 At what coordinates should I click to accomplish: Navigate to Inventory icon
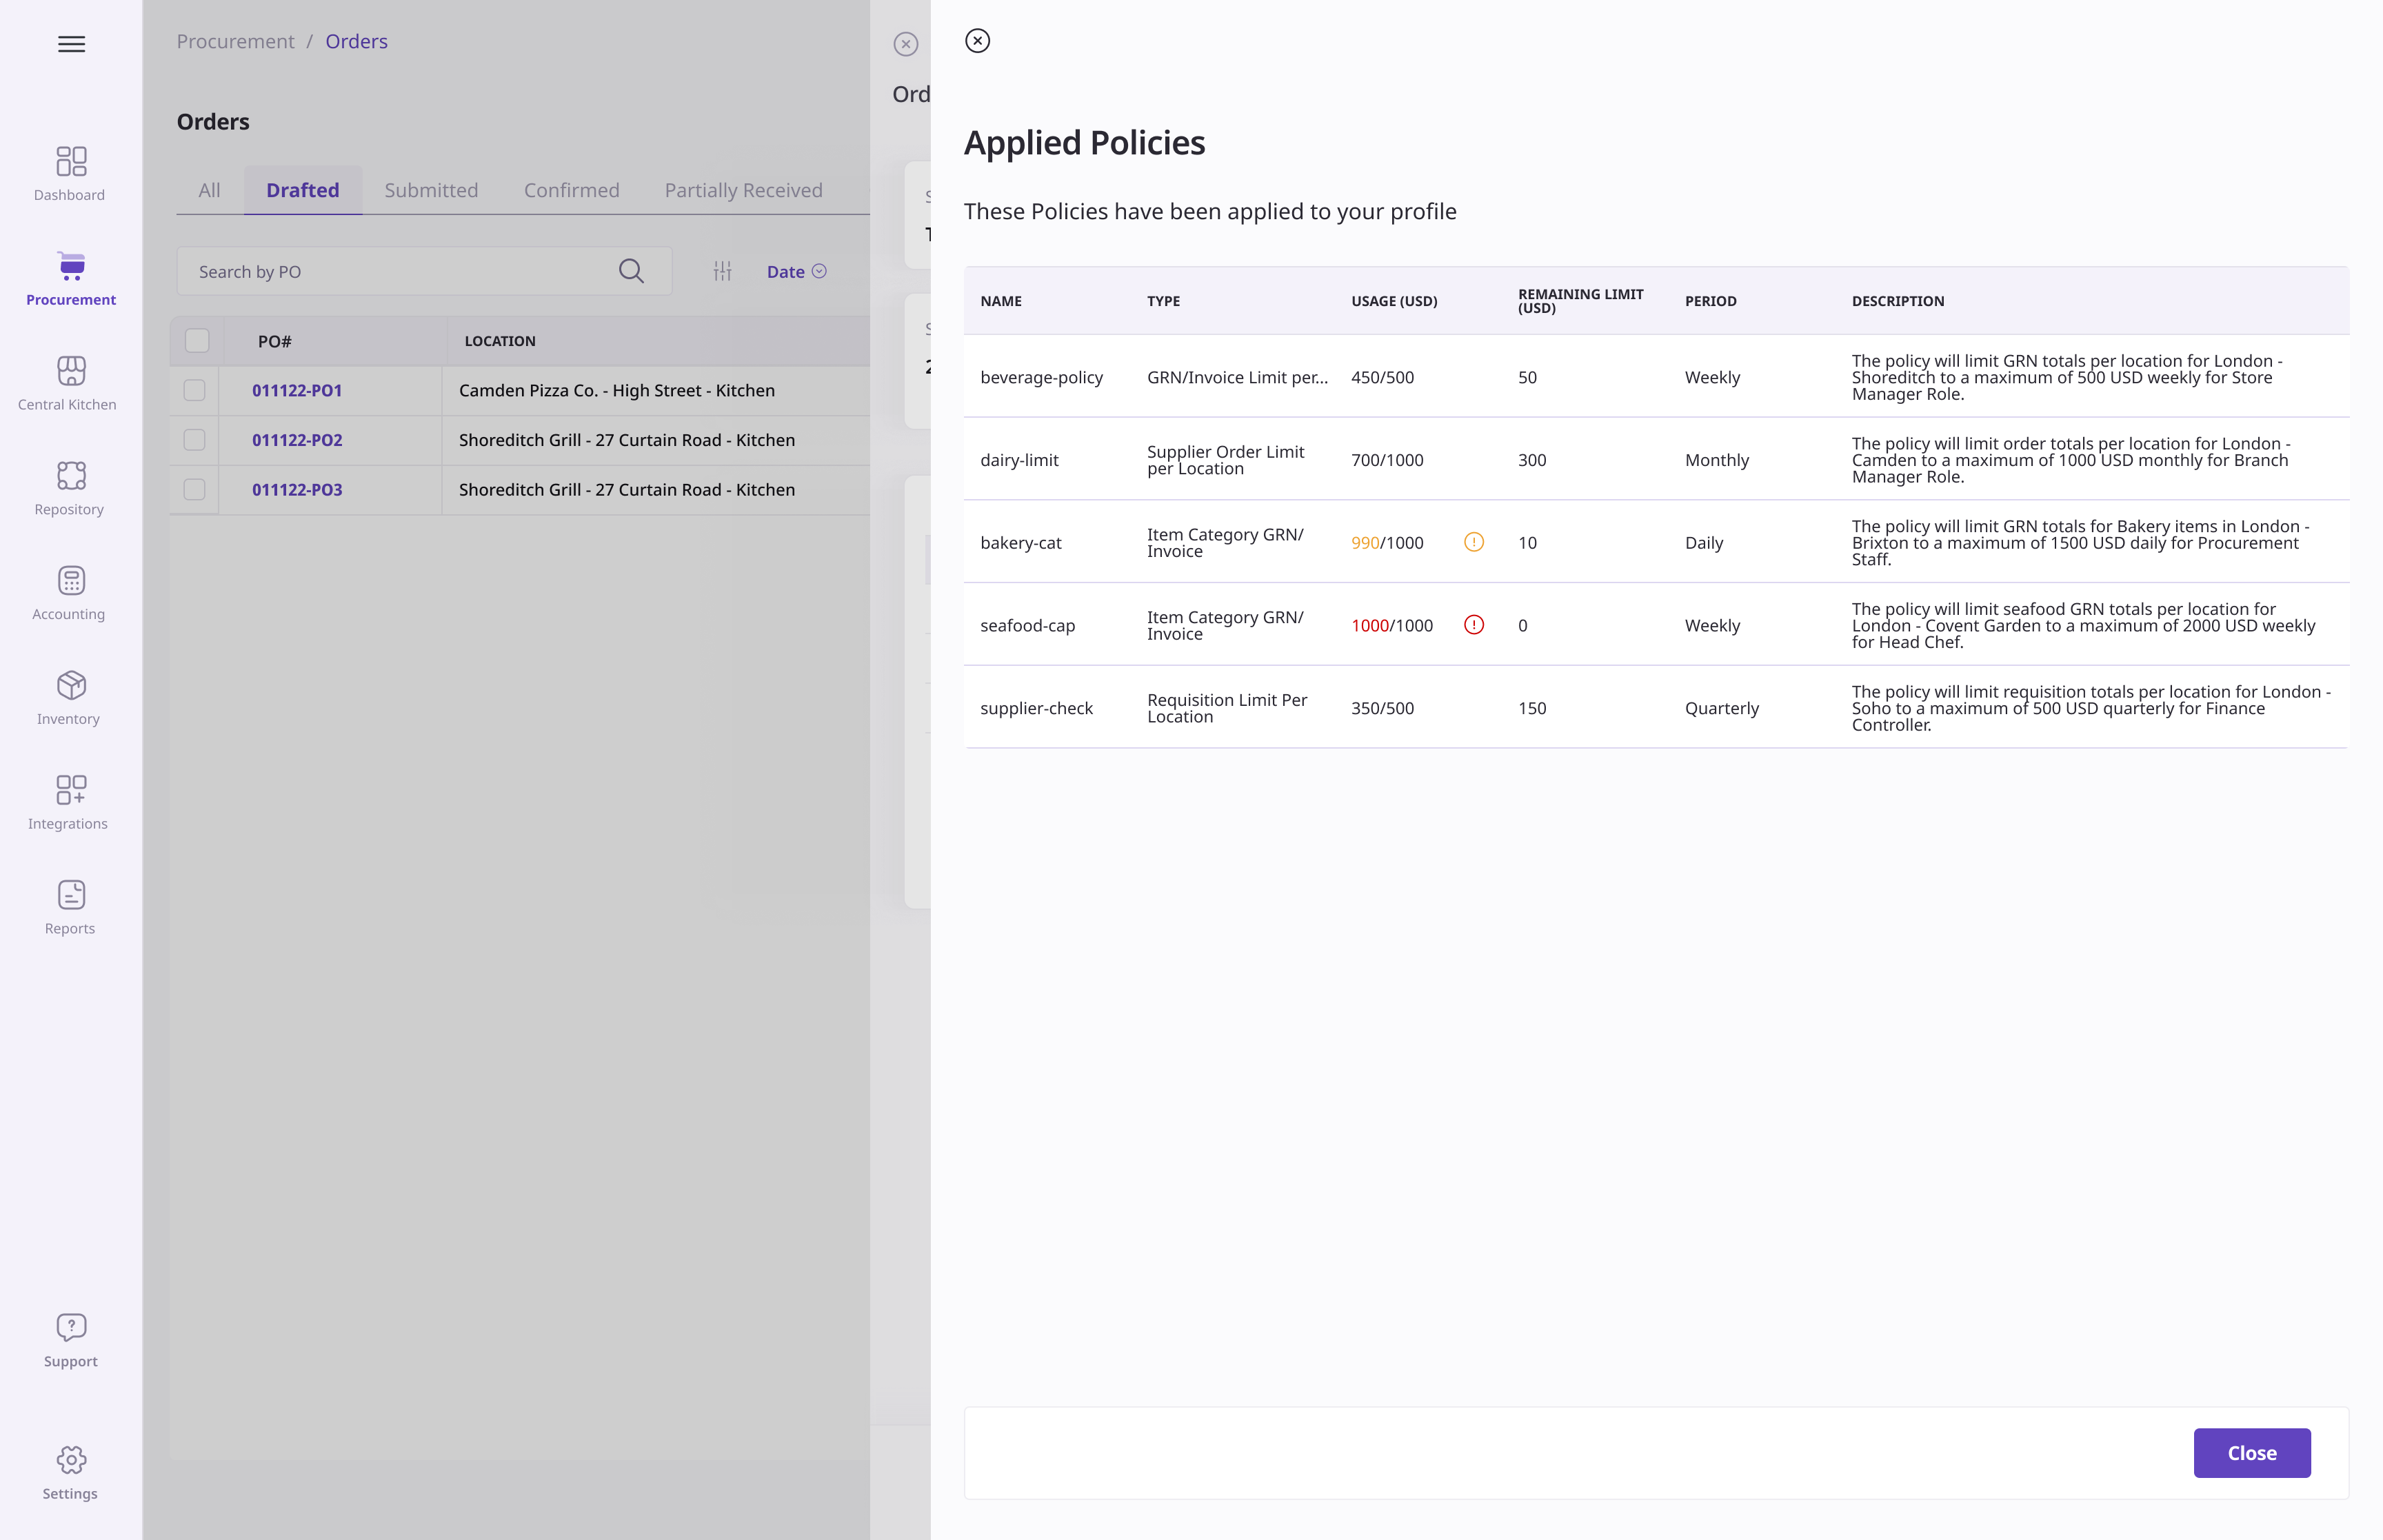pyautogui.click(x=70, y=697)
